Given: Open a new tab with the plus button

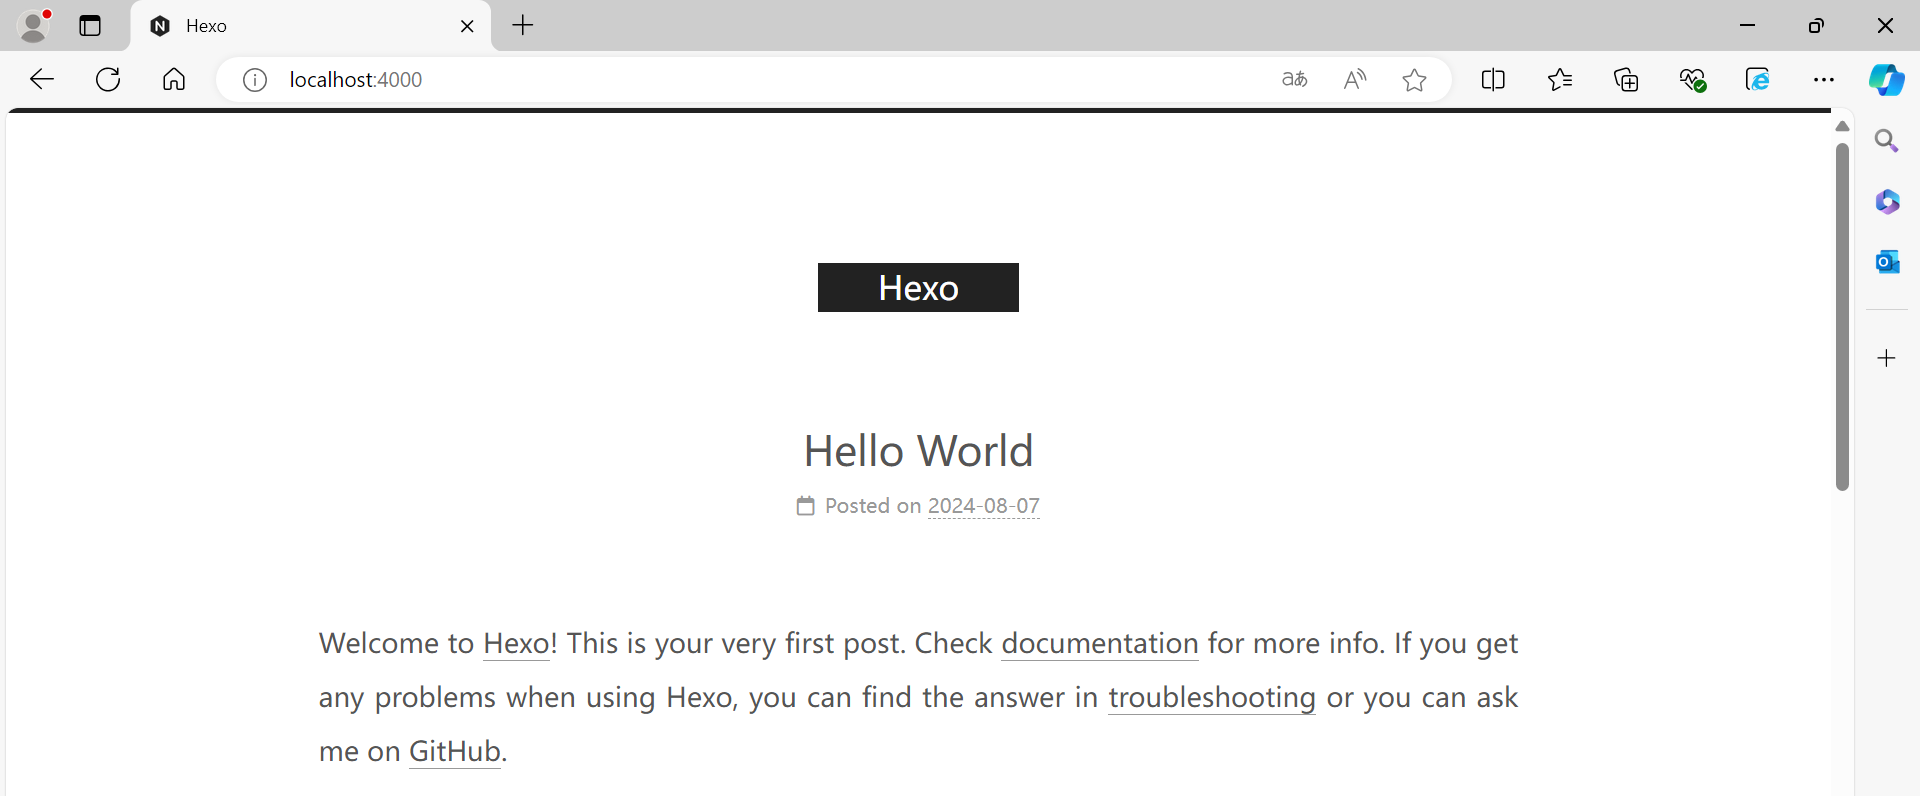Looking at the screenshot, I should [523, 26].
